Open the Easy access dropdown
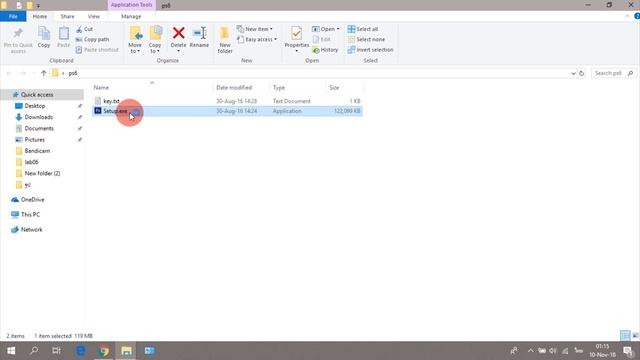Screen dimensions: 640x360 pyautogui.click(x=257, y=40)
